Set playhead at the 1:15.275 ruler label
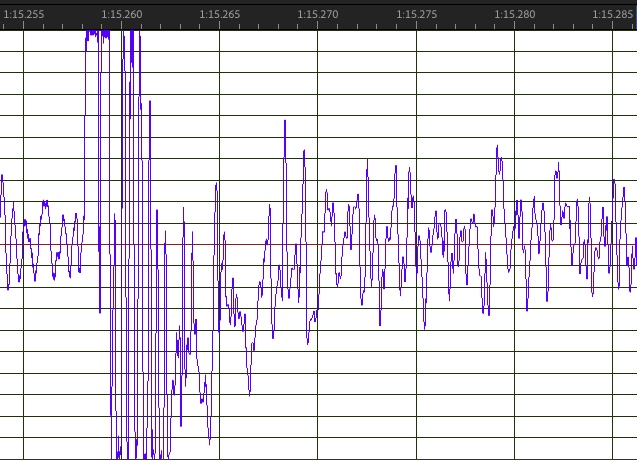Image resolution: width=637 pixels, height=460 pixels. (416, 14)
